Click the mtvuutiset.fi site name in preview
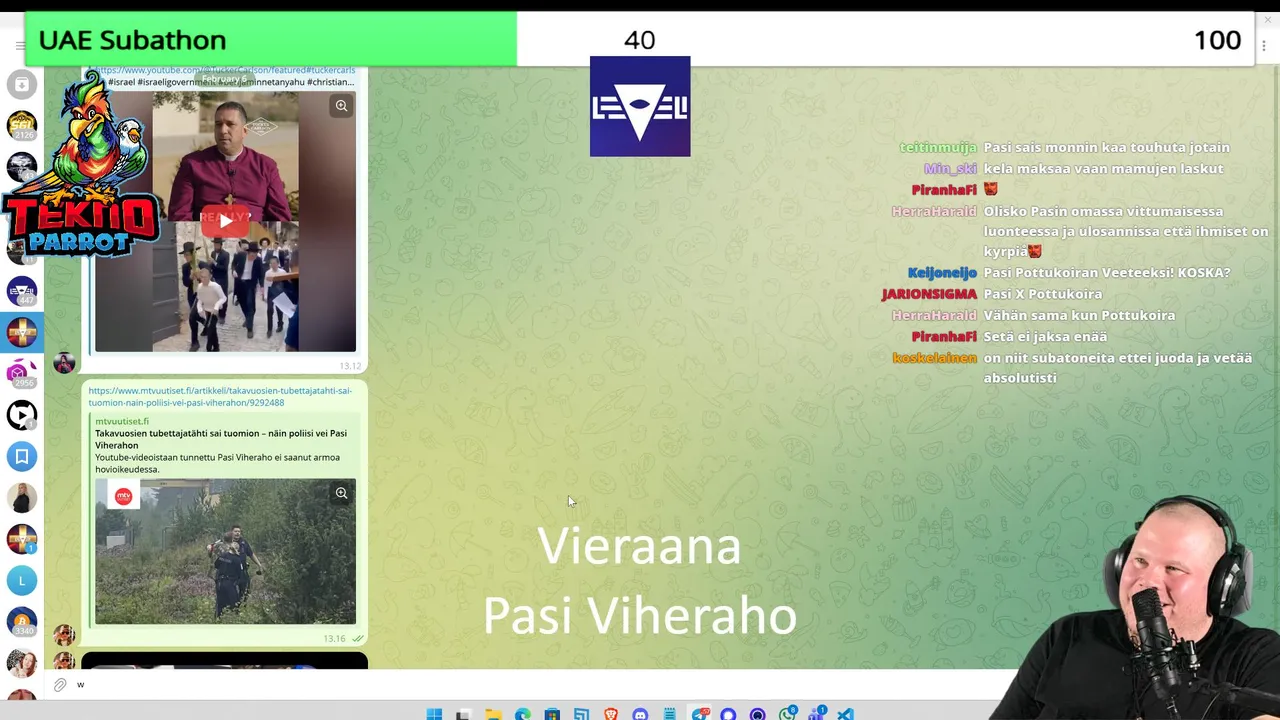1280x720 pixels. [x=122, y=421]
